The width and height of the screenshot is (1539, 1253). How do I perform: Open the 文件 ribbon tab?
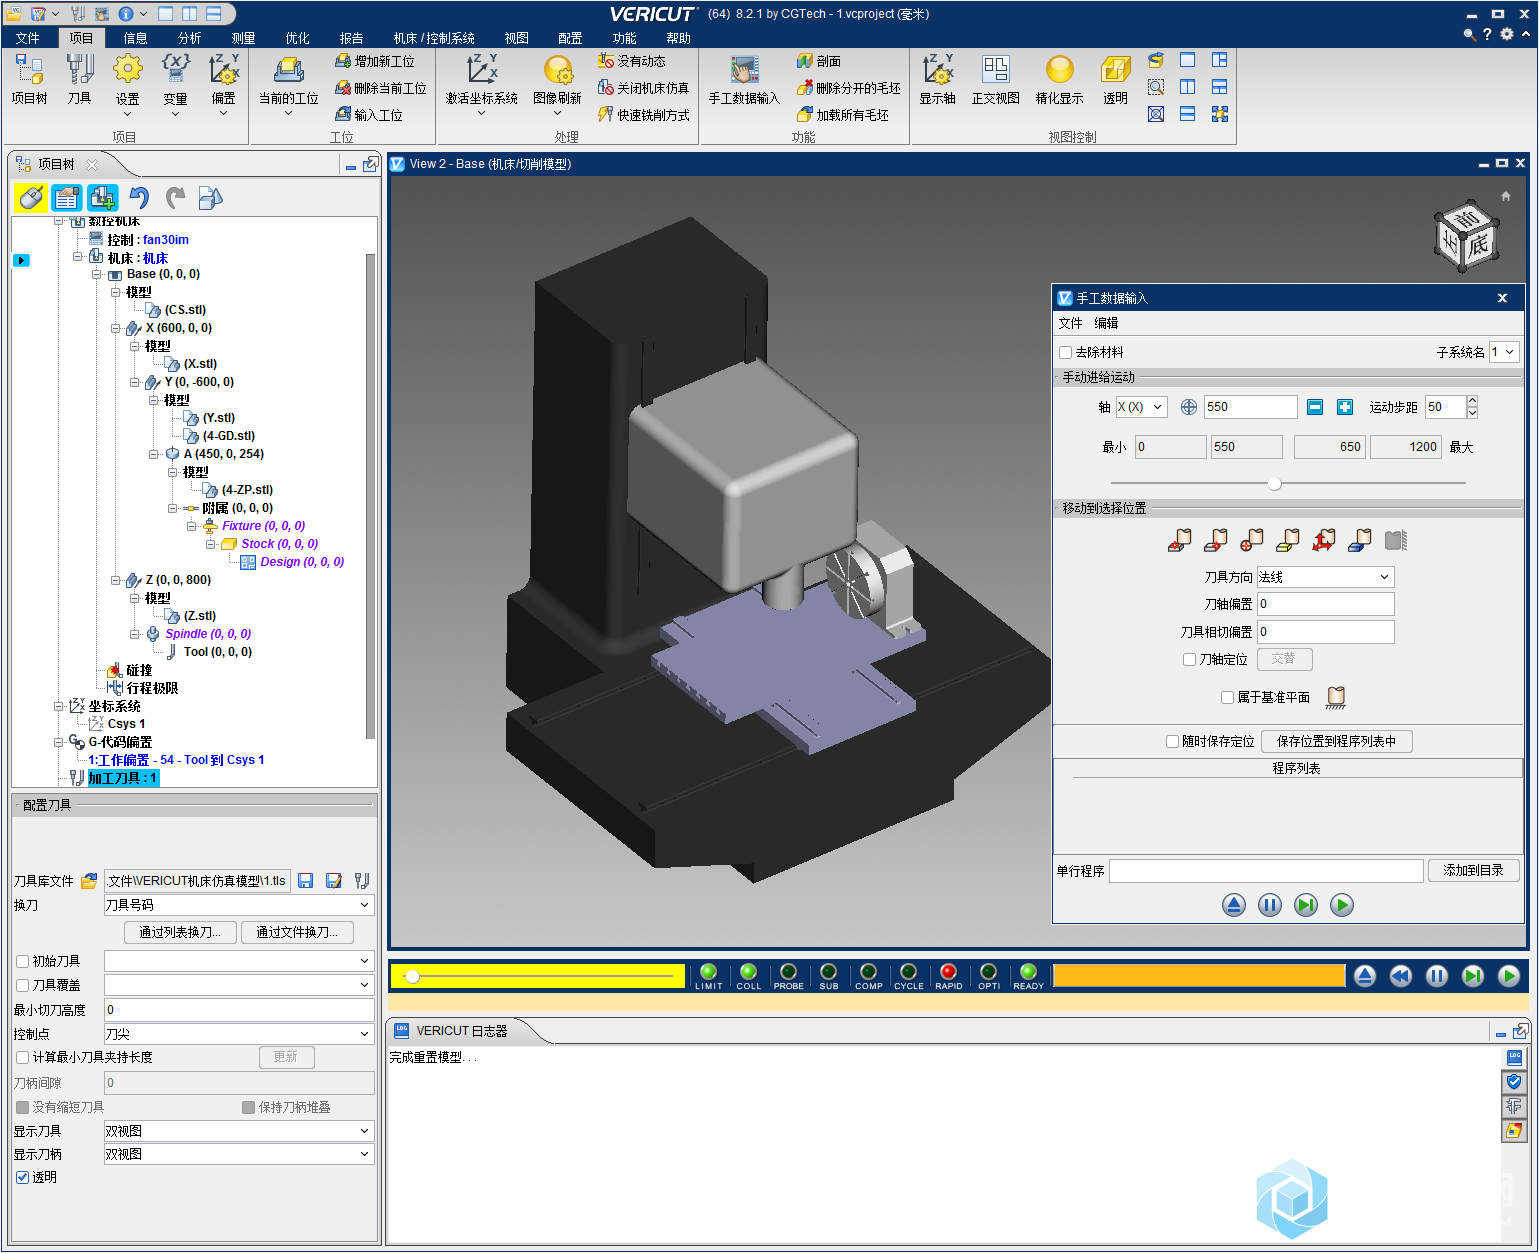click(x=27, y=38)
